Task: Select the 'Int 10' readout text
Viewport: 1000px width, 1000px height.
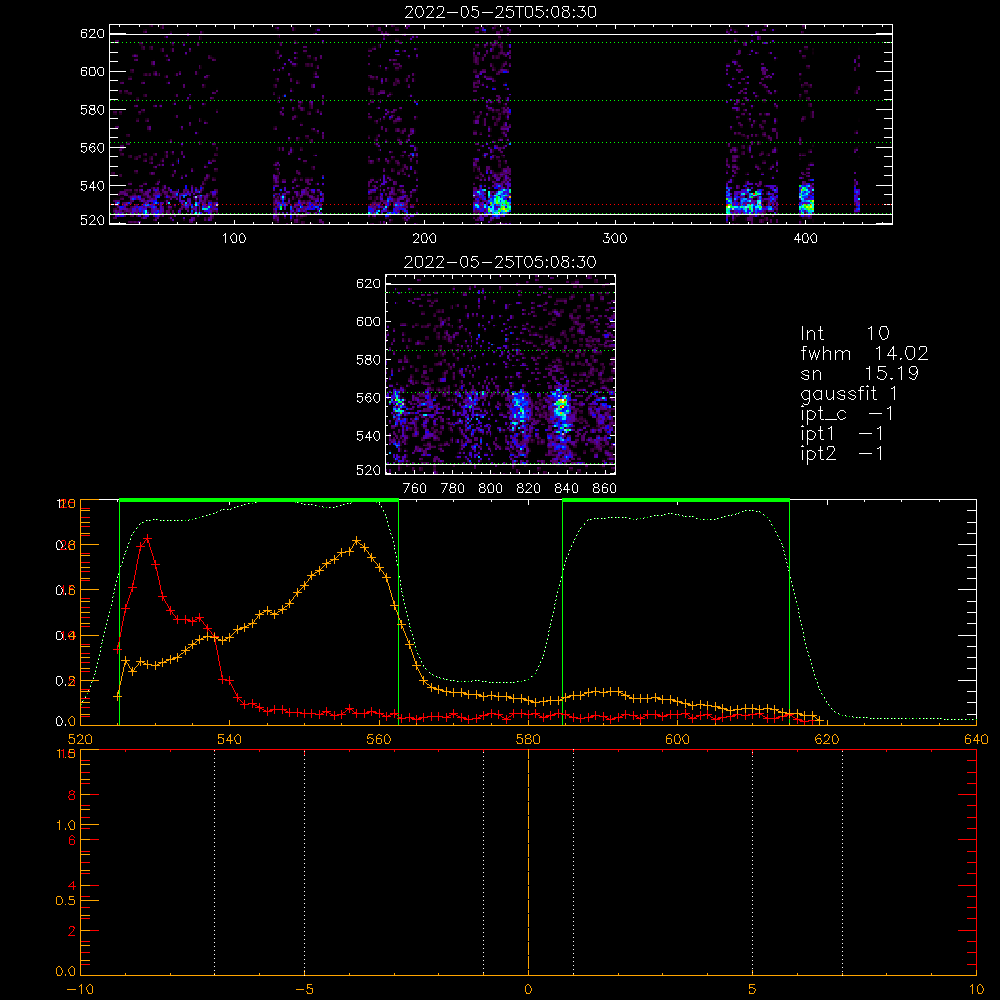Action: 844,333
